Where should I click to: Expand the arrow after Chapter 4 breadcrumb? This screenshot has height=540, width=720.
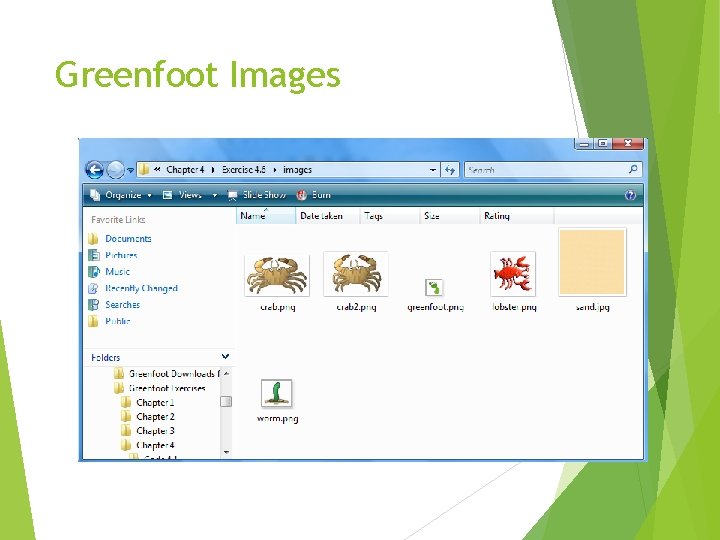click(213, 170)
